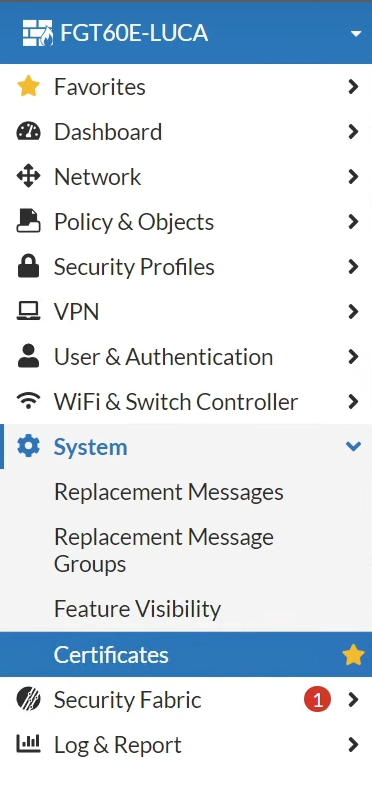The height and width of the screenshot is (792, 372).
Task: Click the Dashboard gauge icon
Action: tap(28, 131)
